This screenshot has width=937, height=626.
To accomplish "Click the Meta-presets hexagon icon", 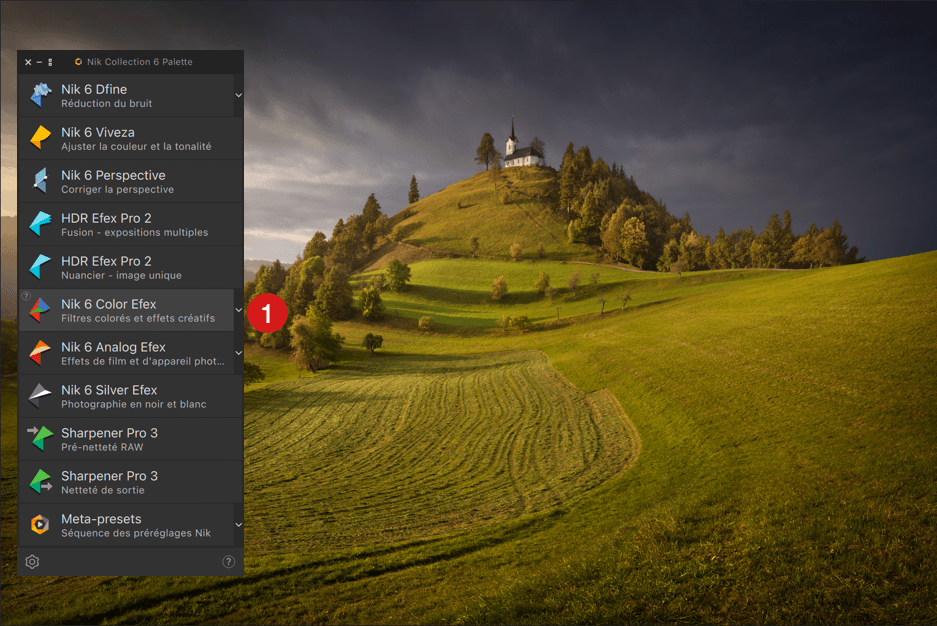I will (x=40, y=524).
